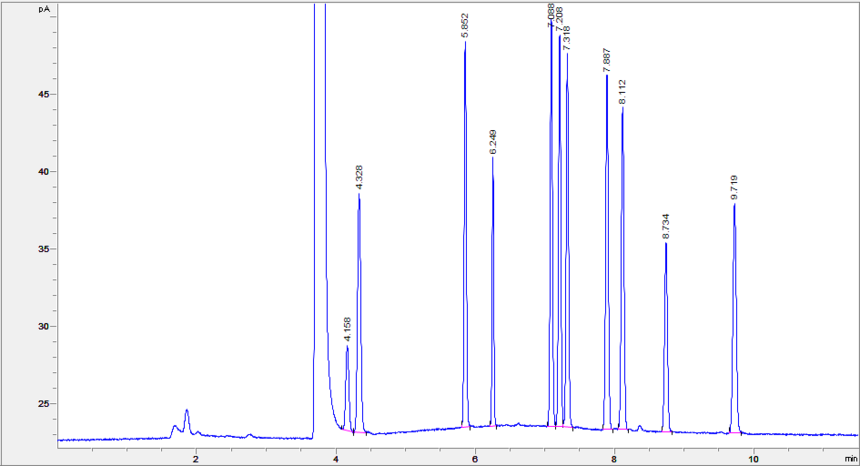Click the x-axis tick label 2
This screenshot has height=466, width=860.
196,458
